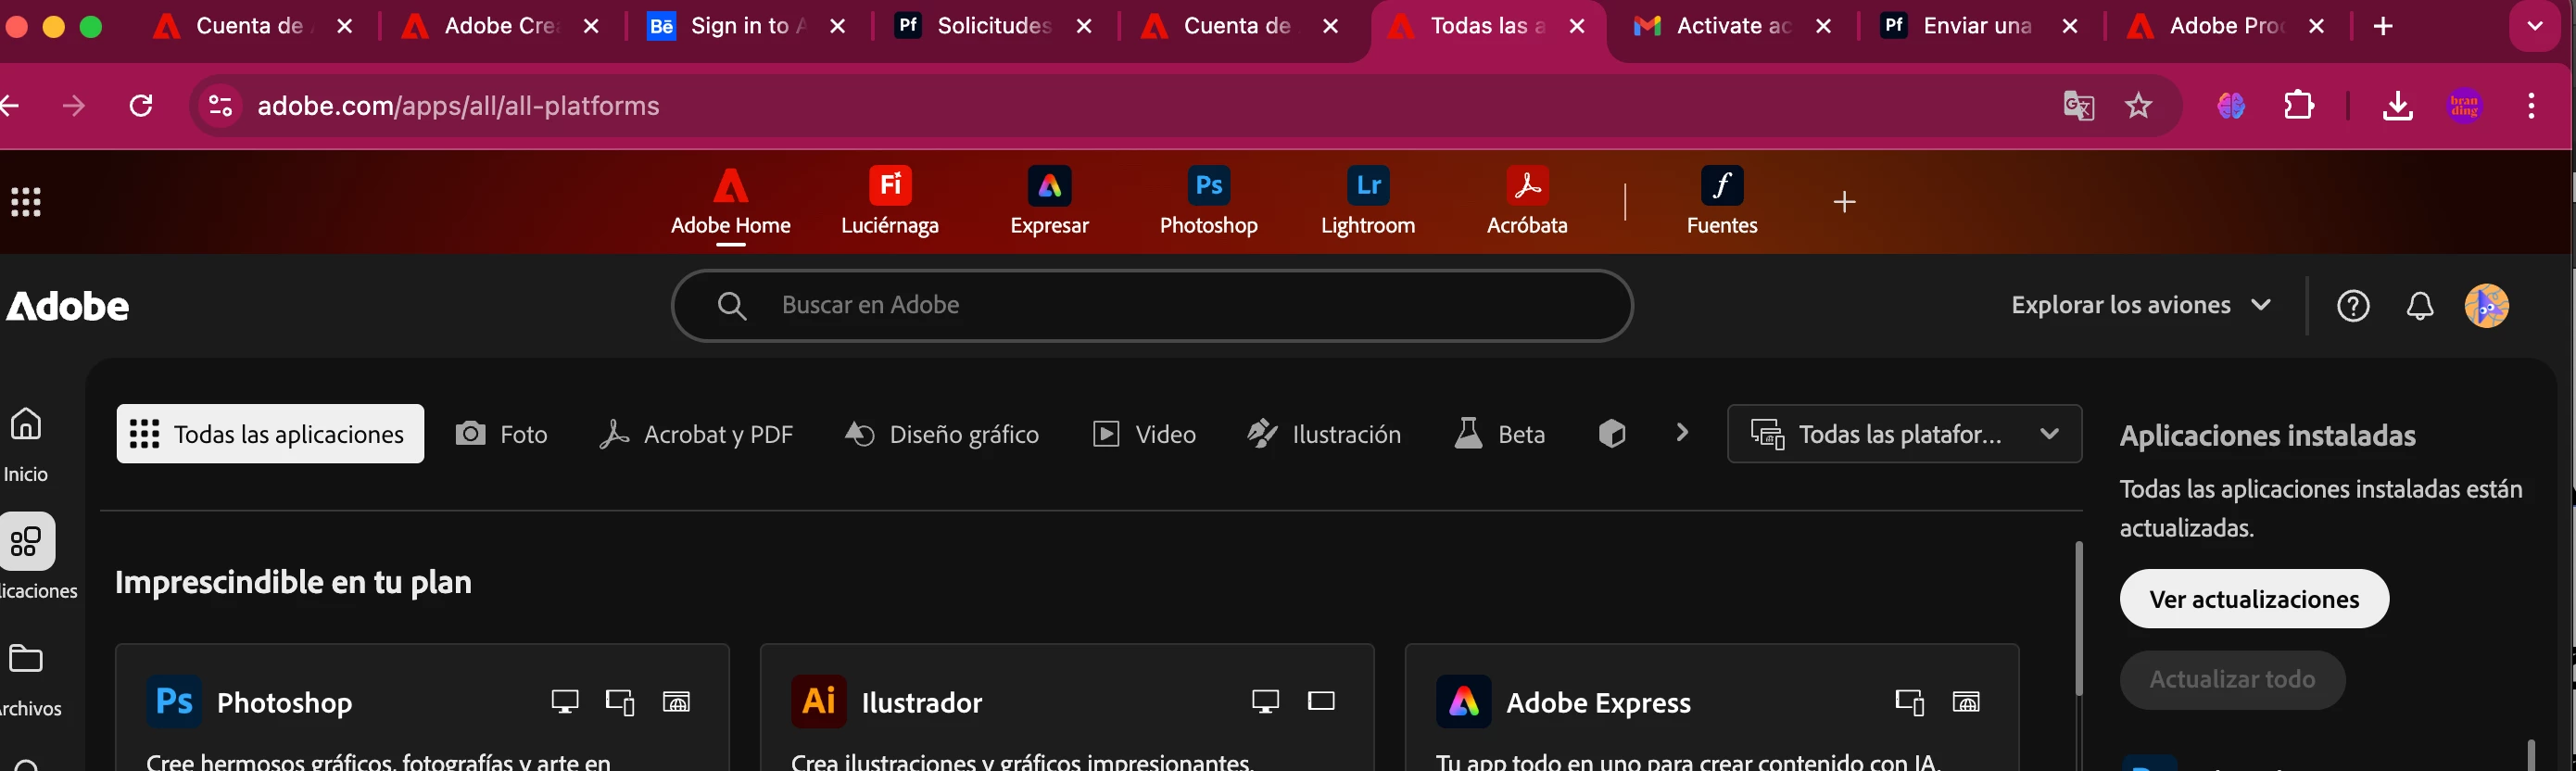Open the Photoshop app card title
The image size is (2576, 771).
284,703
